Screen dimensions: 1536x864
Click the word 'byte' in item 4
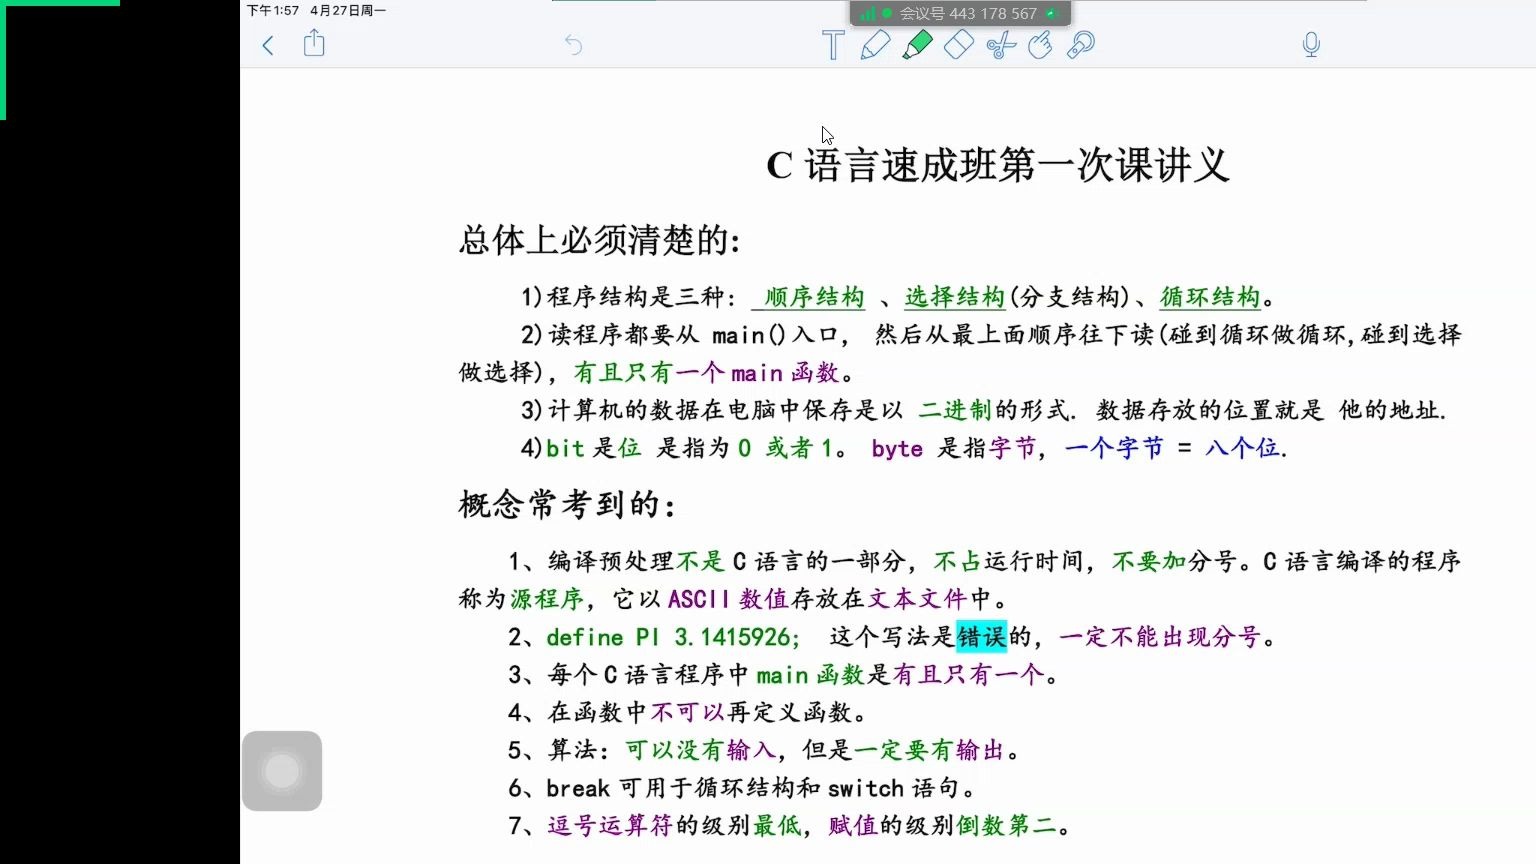pyautogui.click(x=897, y=449)
